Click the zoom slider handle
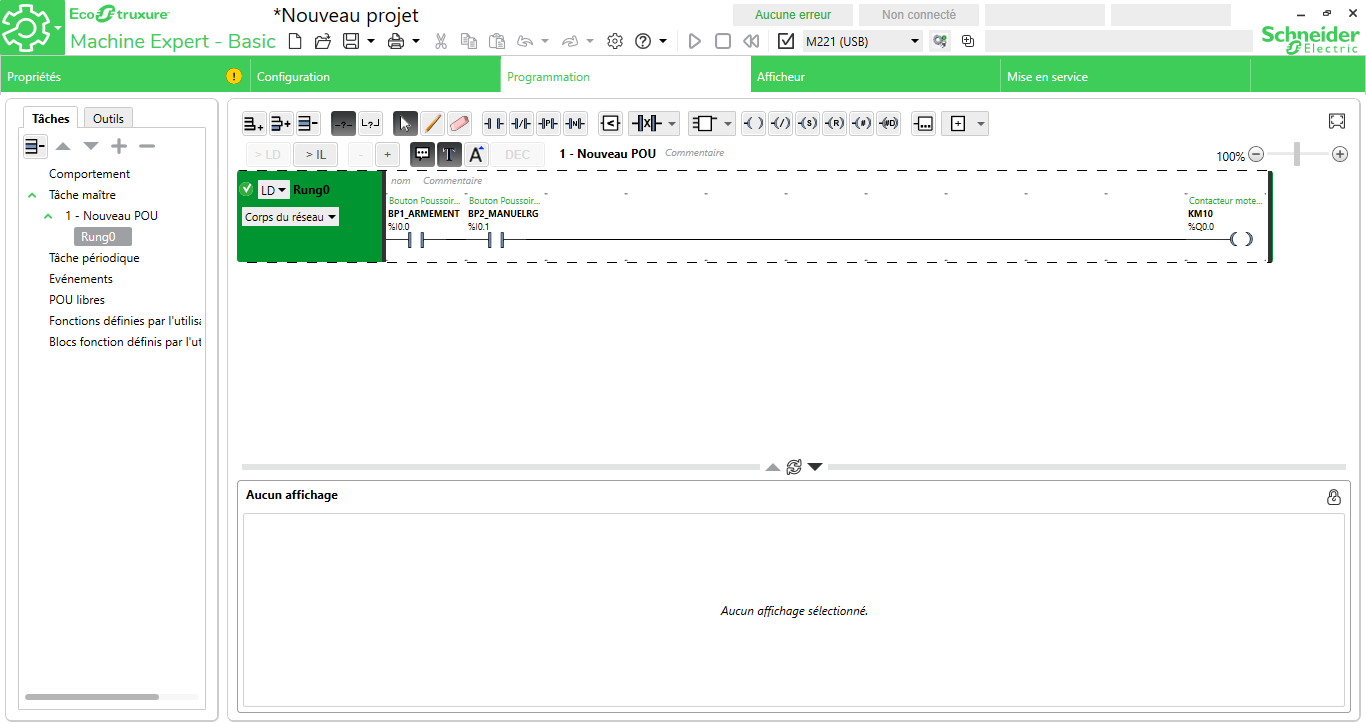Viewport: 1366px width, 723px height. coord(1297,154)
